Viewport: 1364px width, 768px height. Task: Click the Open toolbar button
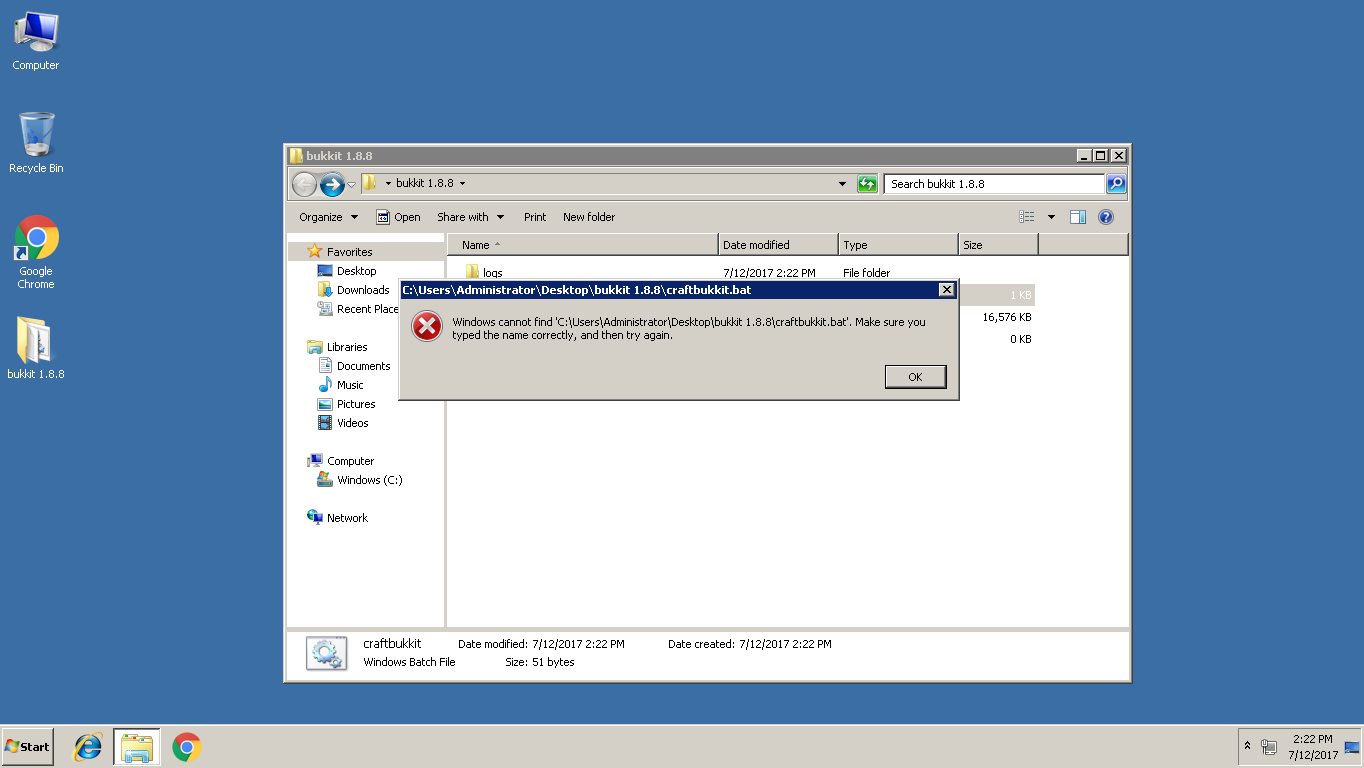(x=398, y=217)
